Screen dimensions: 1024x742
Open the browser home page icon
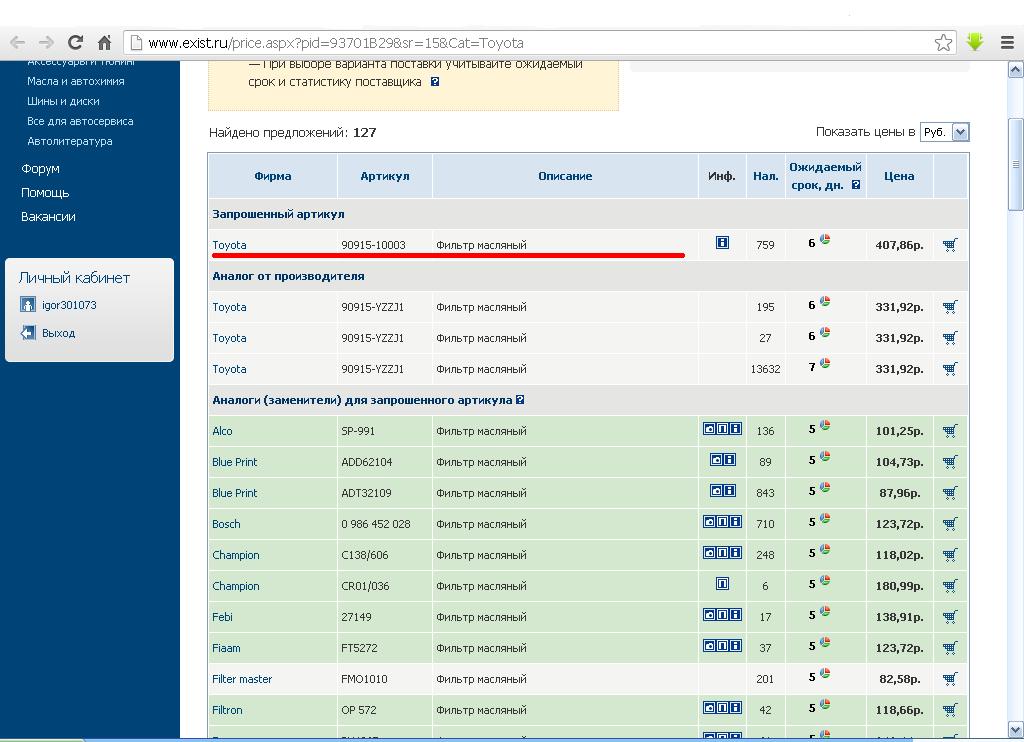[x=104, y=42]
